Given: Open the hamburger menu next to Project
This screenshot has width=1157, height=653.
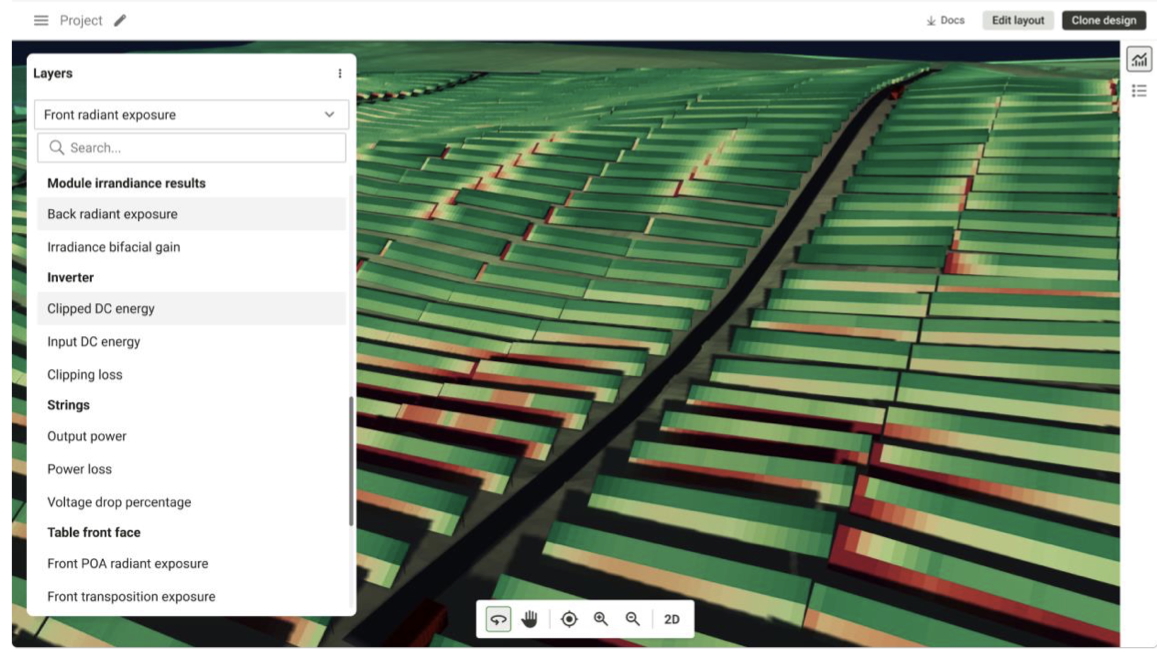Looking at the screenshot, I should [41, 21].
